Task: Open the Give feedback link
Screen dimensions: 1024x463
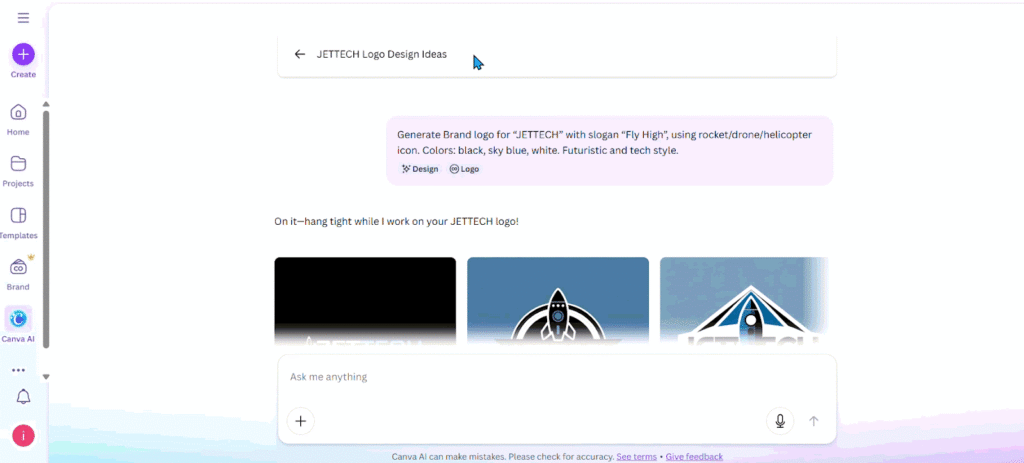Action: pyautogui.click(x=694, y=456)
